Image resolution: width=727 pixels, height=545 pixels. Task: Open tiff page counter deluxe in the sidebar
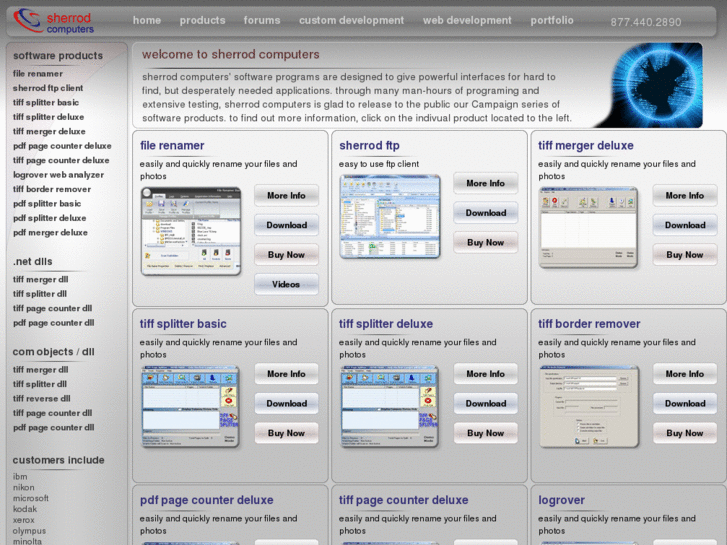[61, 160]
